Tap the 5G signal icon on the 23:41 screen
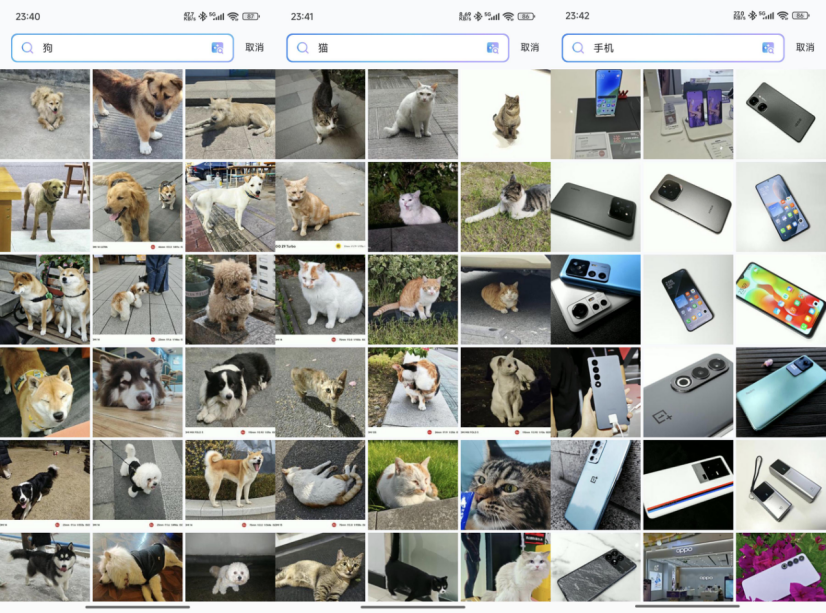The width and height of the screenshot is (826, 613). [492, 16]
